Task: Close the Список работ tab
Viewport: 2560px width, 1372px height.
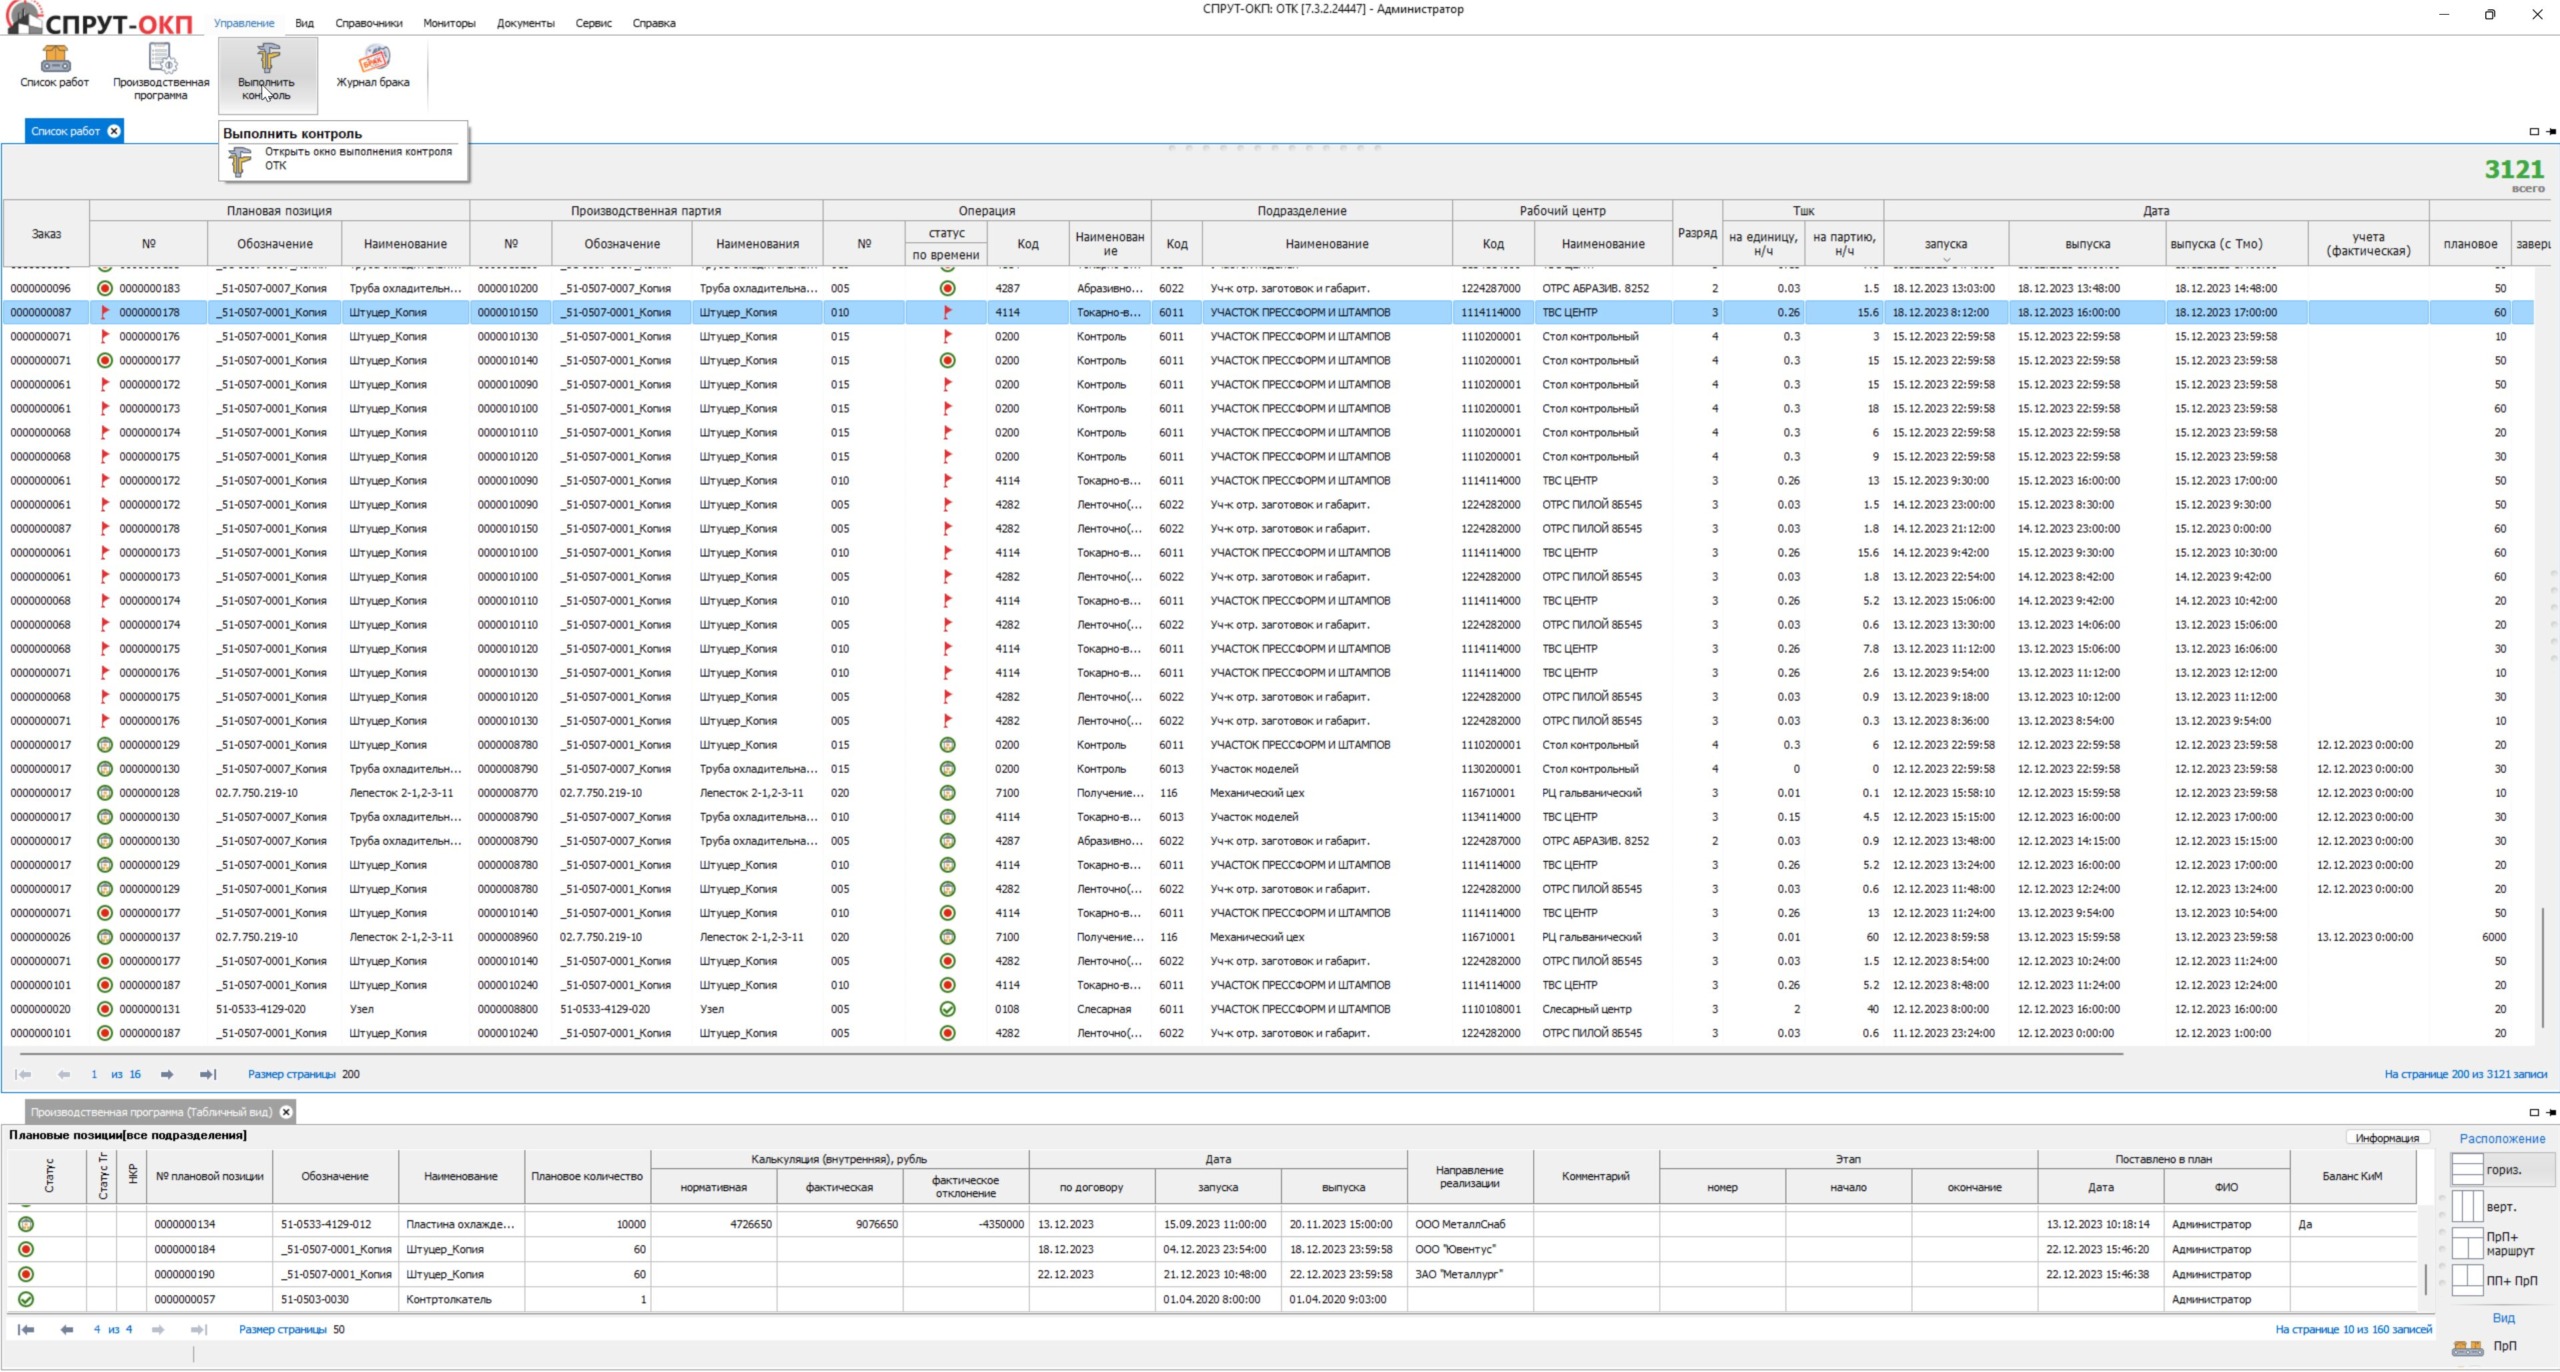Action: point(114,131)
